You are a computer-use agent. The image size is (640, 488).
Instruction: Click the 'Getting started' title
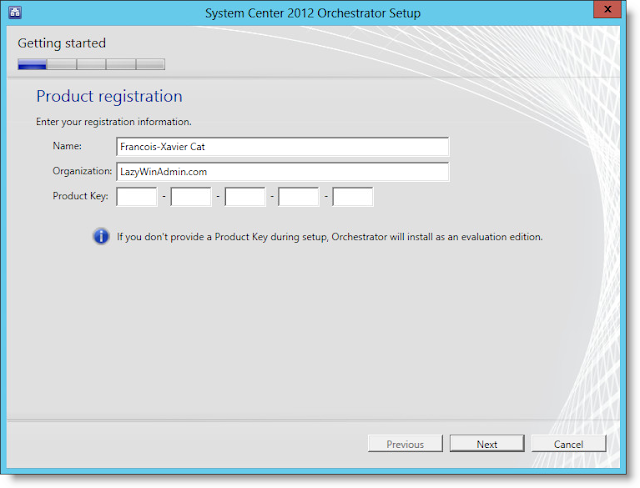coord(62,43)
